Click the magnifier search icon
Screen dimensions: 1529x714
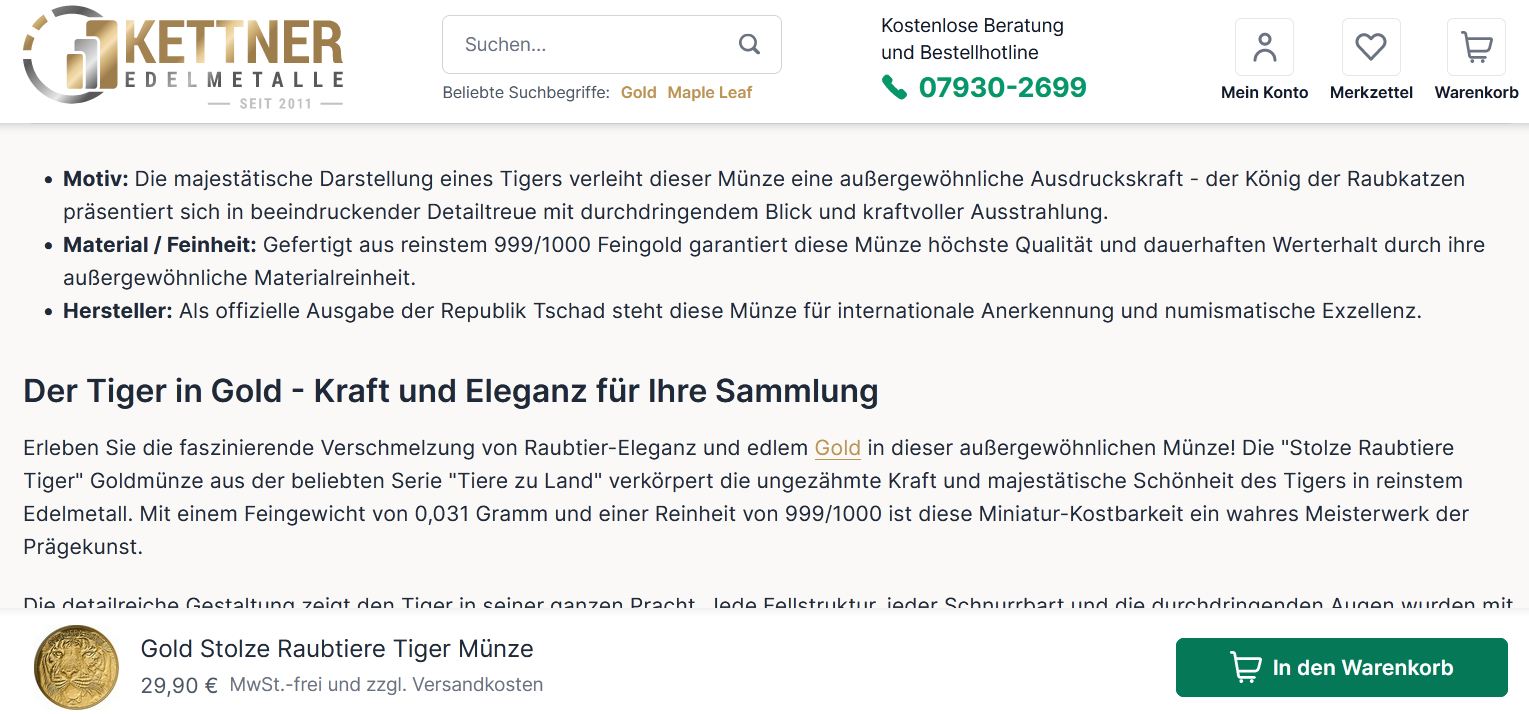point(749,44)
